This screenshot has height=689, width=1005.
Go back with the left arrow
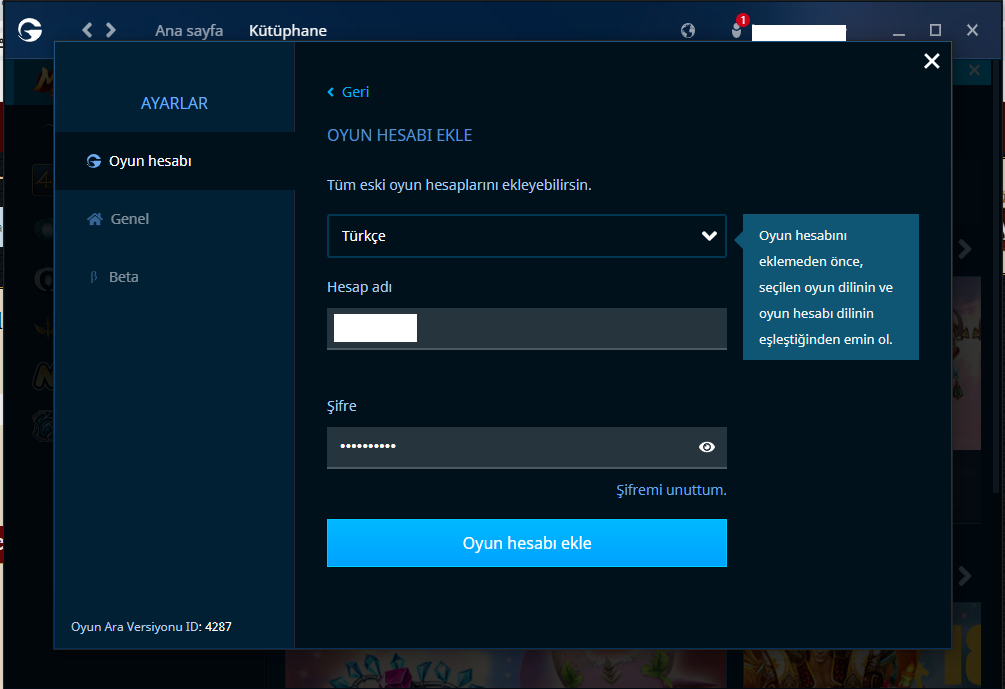tap(87, 29)
